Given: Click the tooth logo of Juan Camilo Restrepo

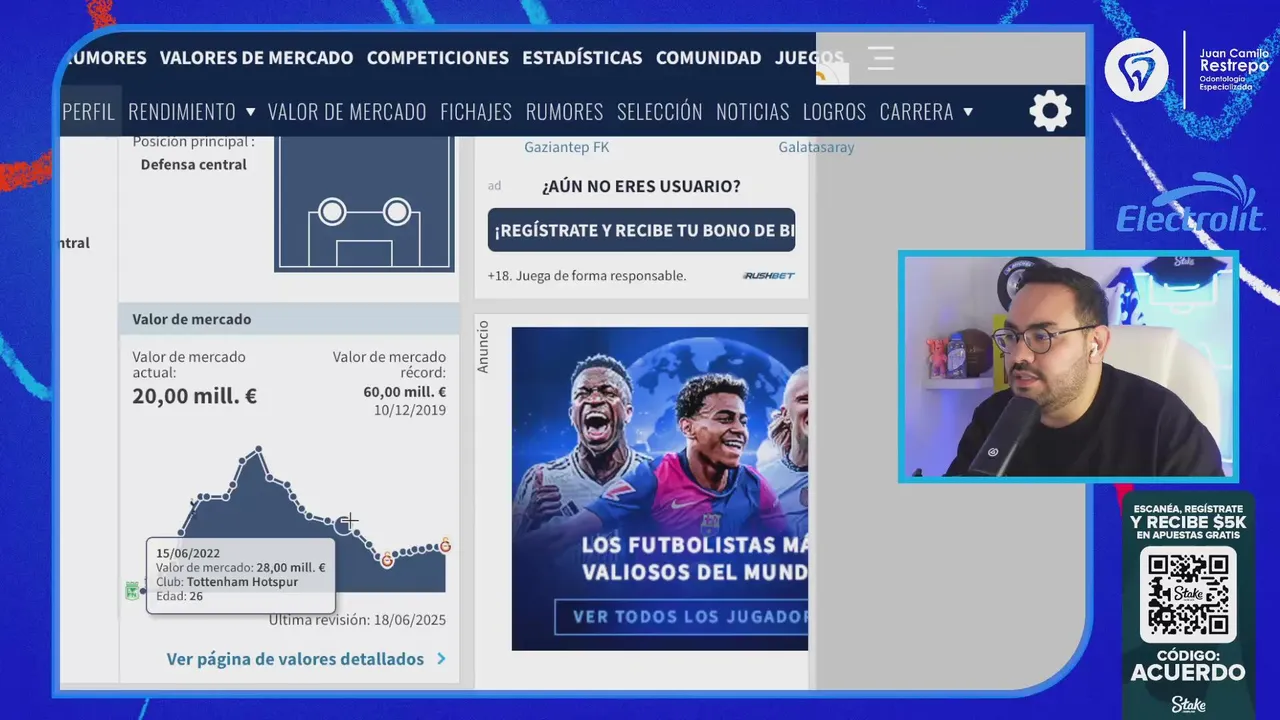Looking at the screenshot, I should tap(1136, 70).
